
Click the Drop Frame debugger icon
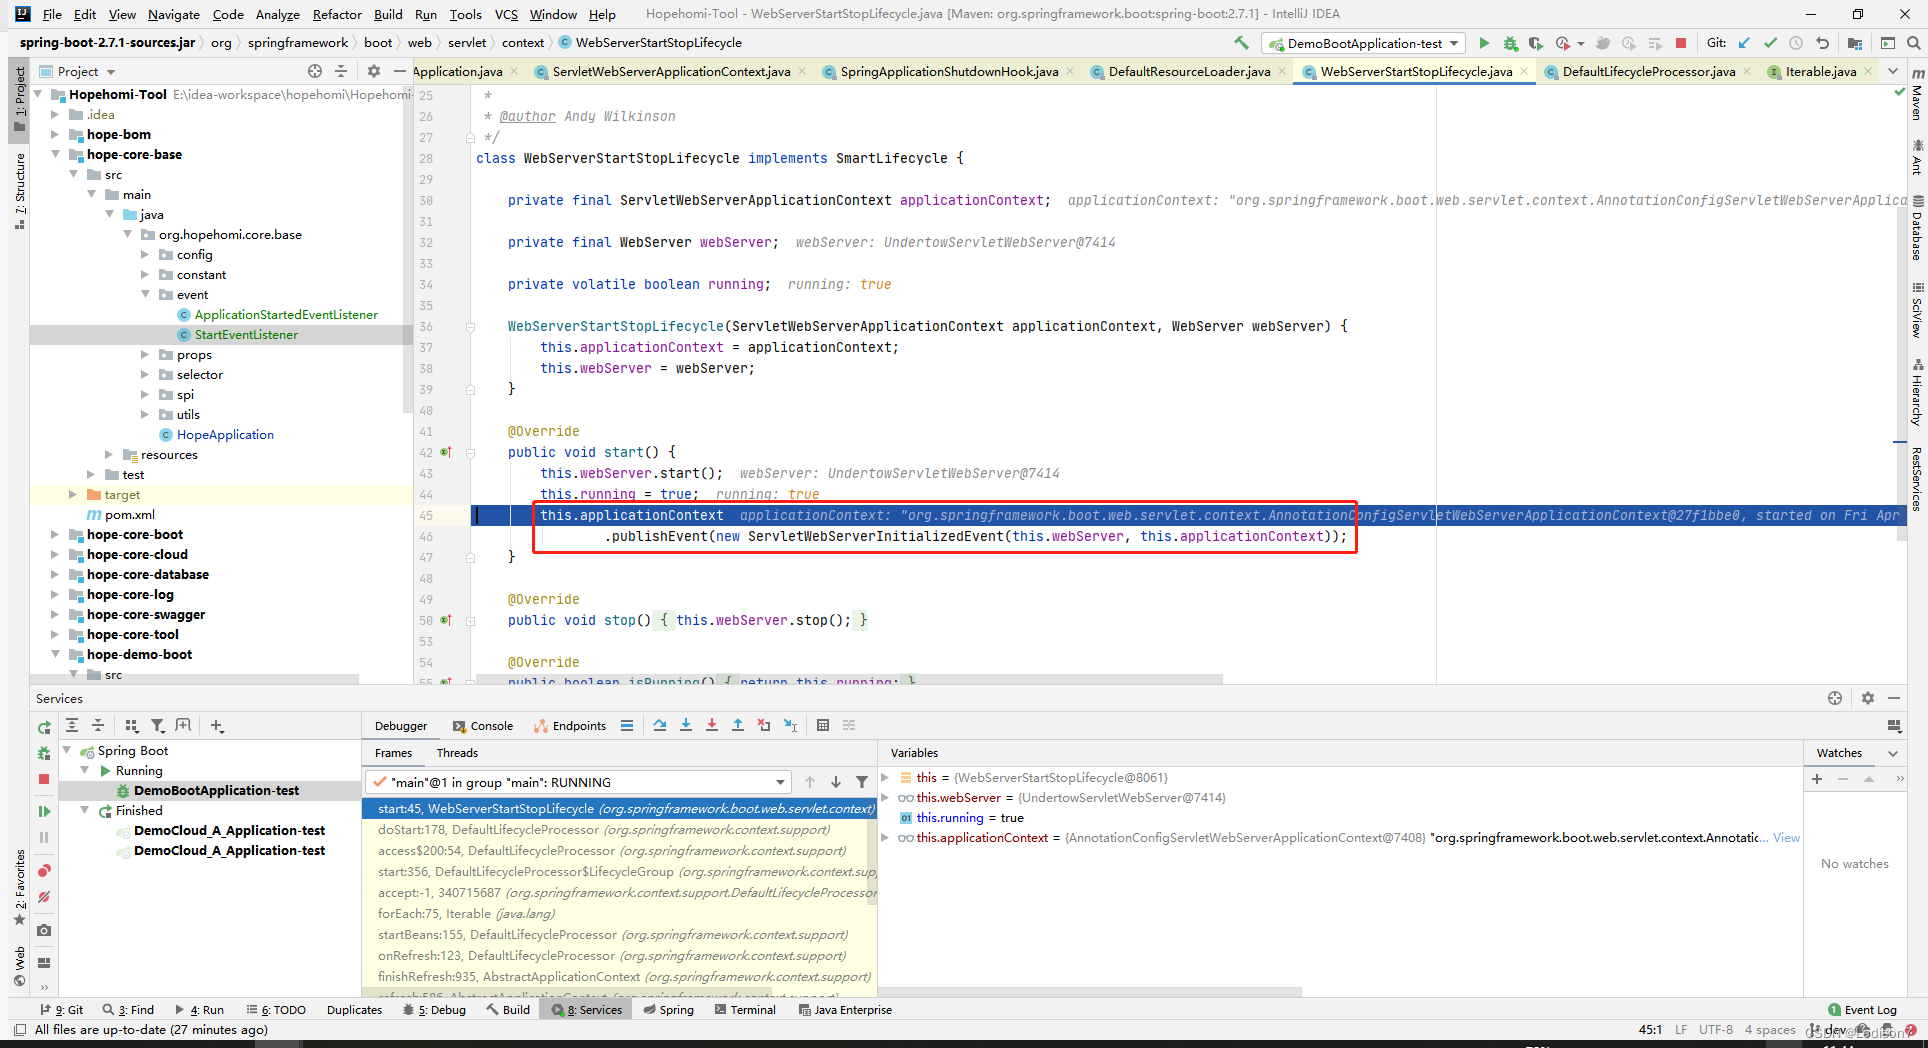pyautogui.click(x=764, y=726)
